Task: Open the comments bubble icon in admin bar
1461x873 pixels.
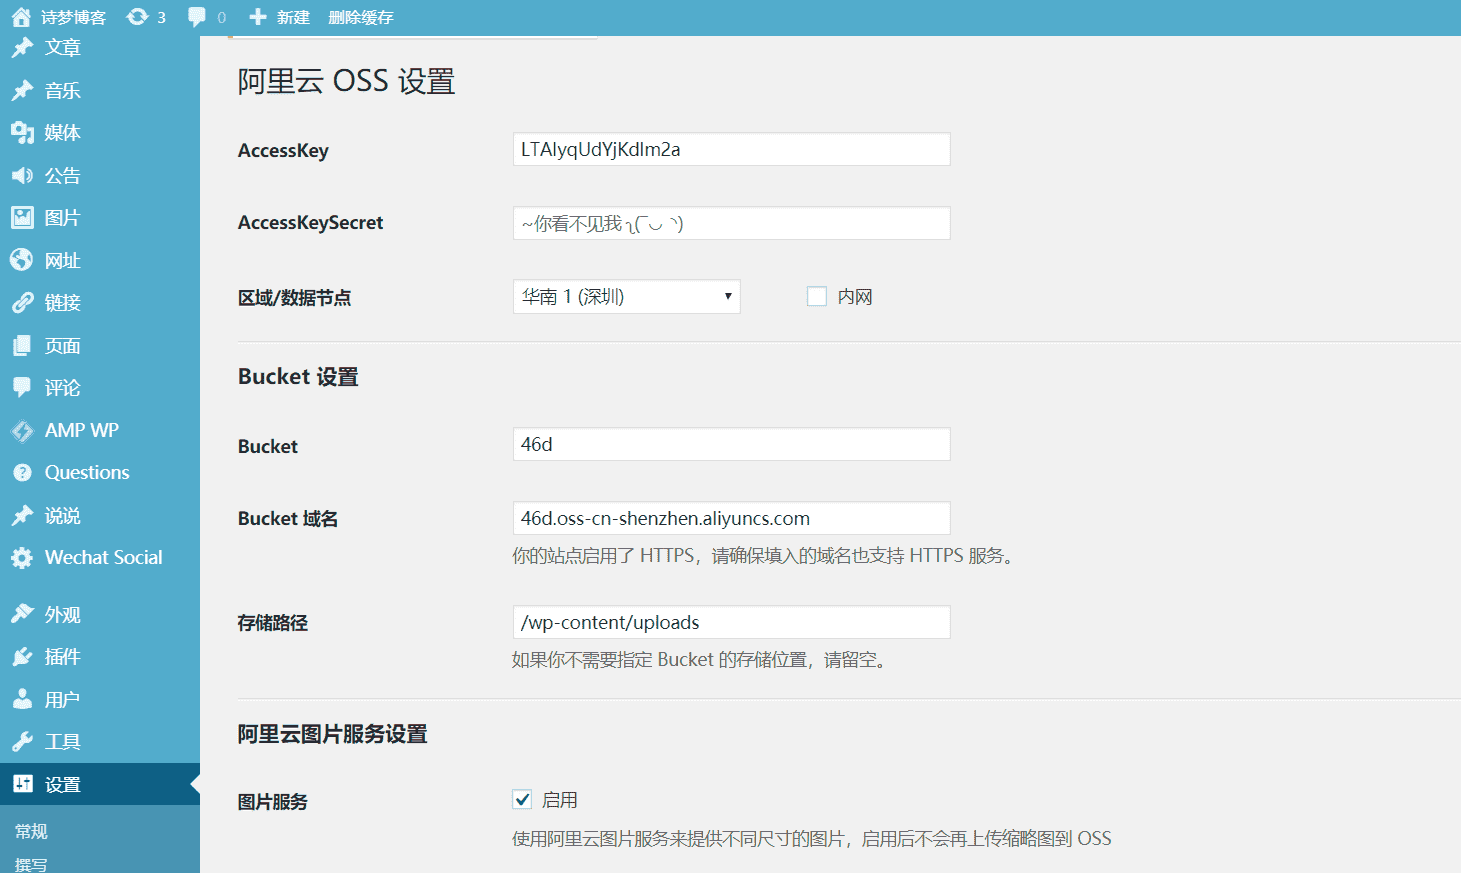Action: pyautogui.click(x=197, y=17)
